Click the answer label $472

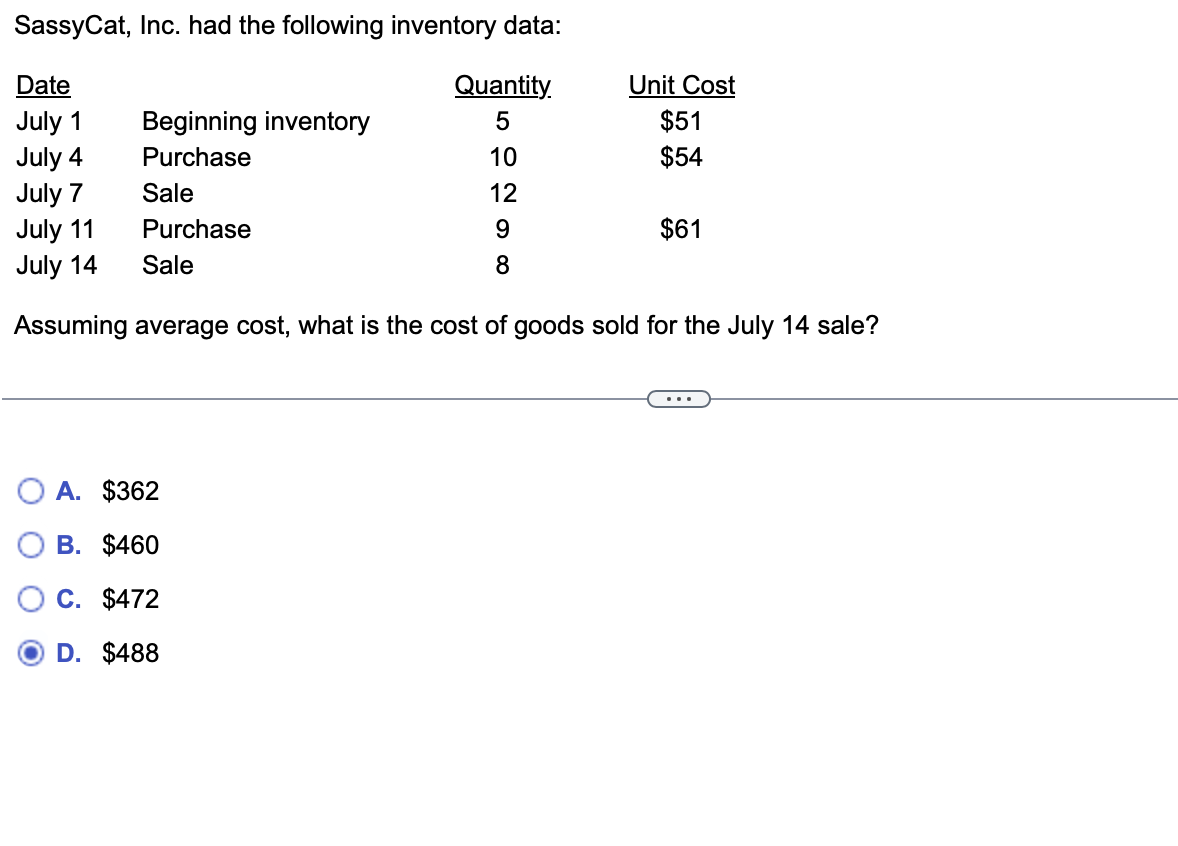(131, 598)
